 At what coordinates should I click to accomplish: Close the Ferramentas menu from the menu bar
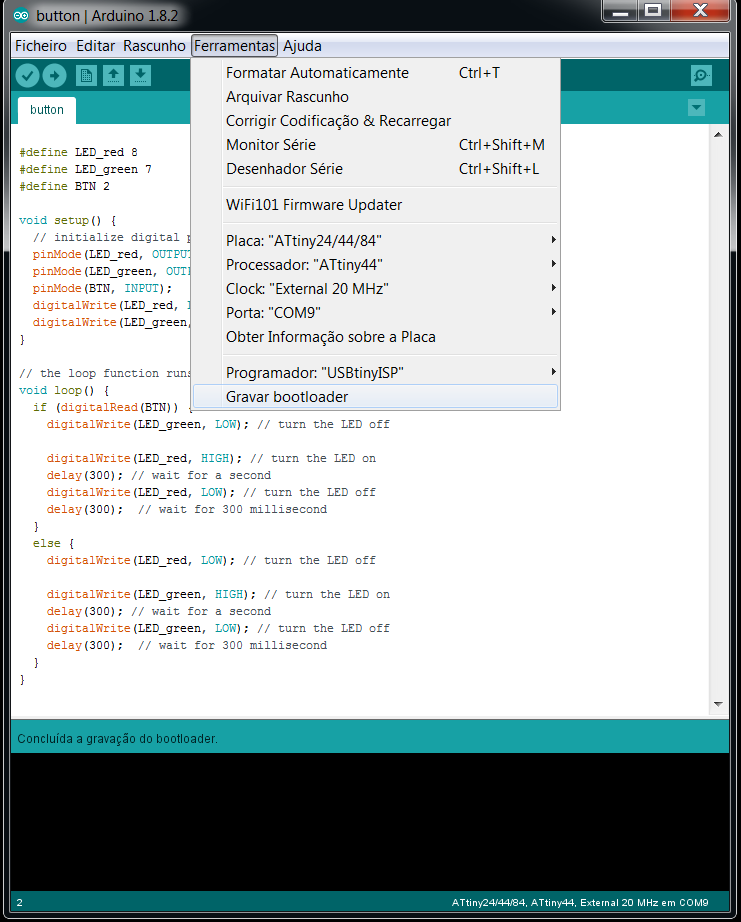click(x=235, y=46)
